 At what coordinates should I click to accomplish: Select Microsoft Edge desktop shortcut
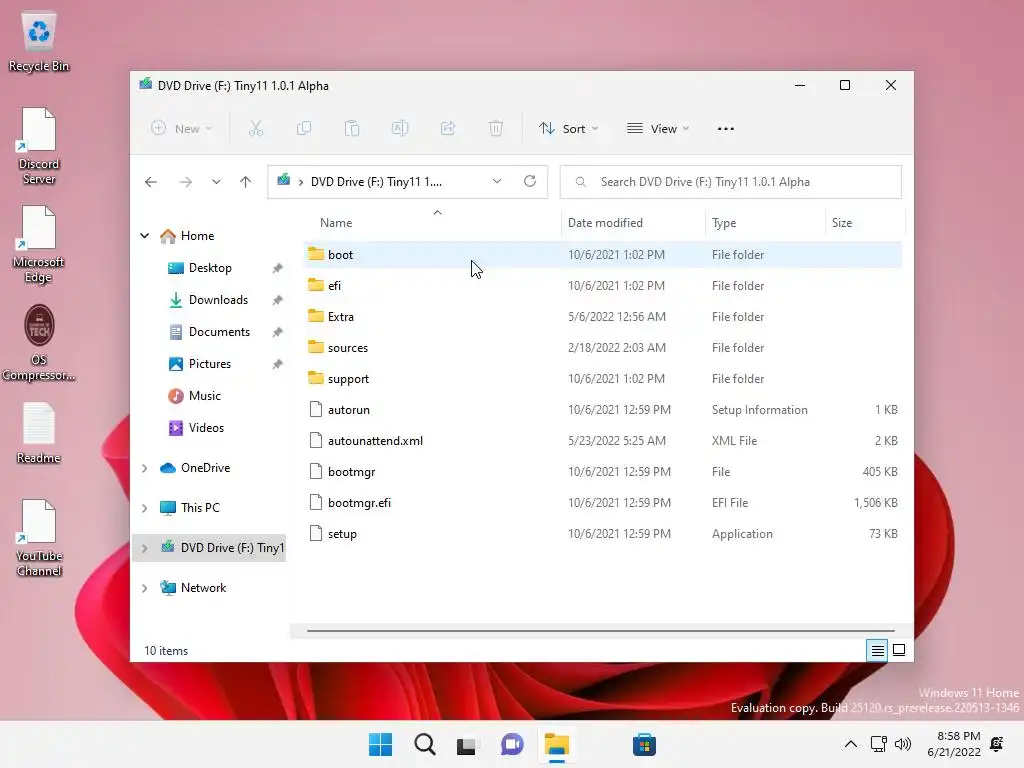(x=39, y=244)
